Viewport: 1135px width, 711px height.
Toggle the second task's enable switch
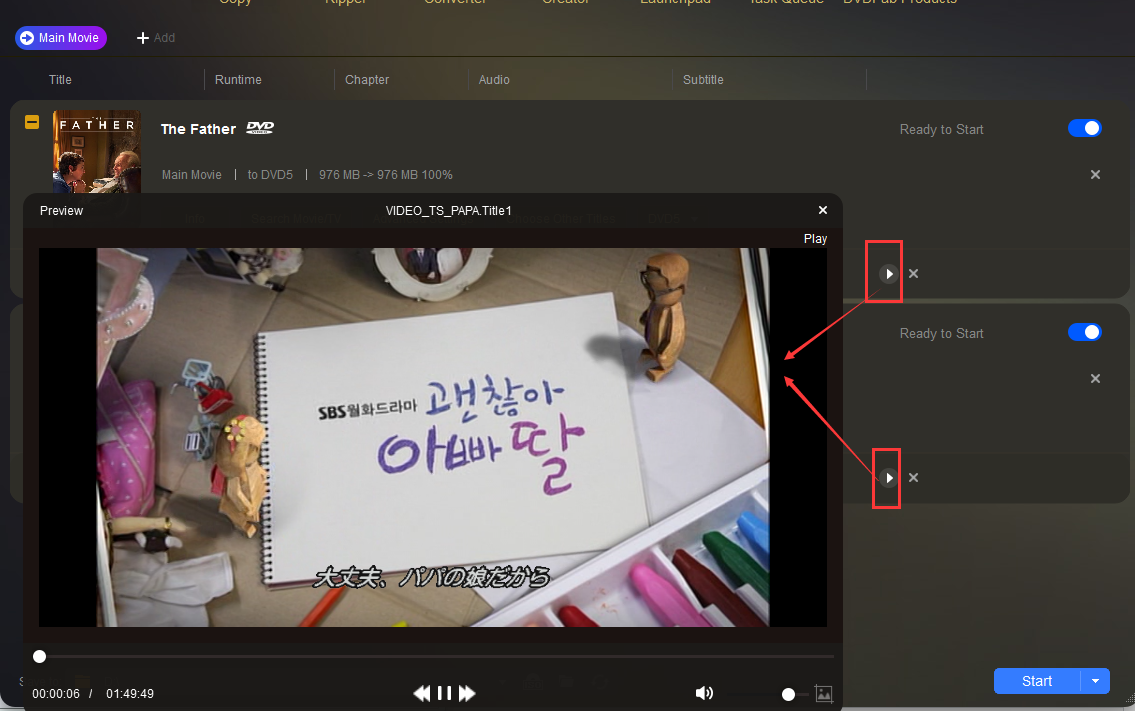point(1084,332)
